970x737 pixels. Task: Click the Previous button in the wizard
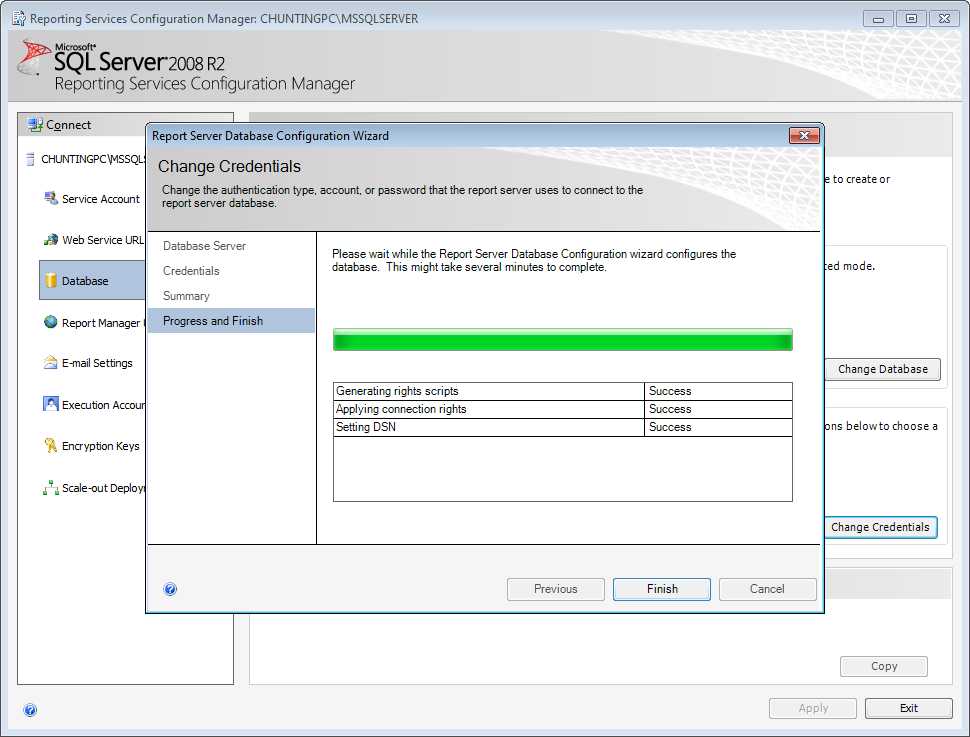[x=556, y=589]
